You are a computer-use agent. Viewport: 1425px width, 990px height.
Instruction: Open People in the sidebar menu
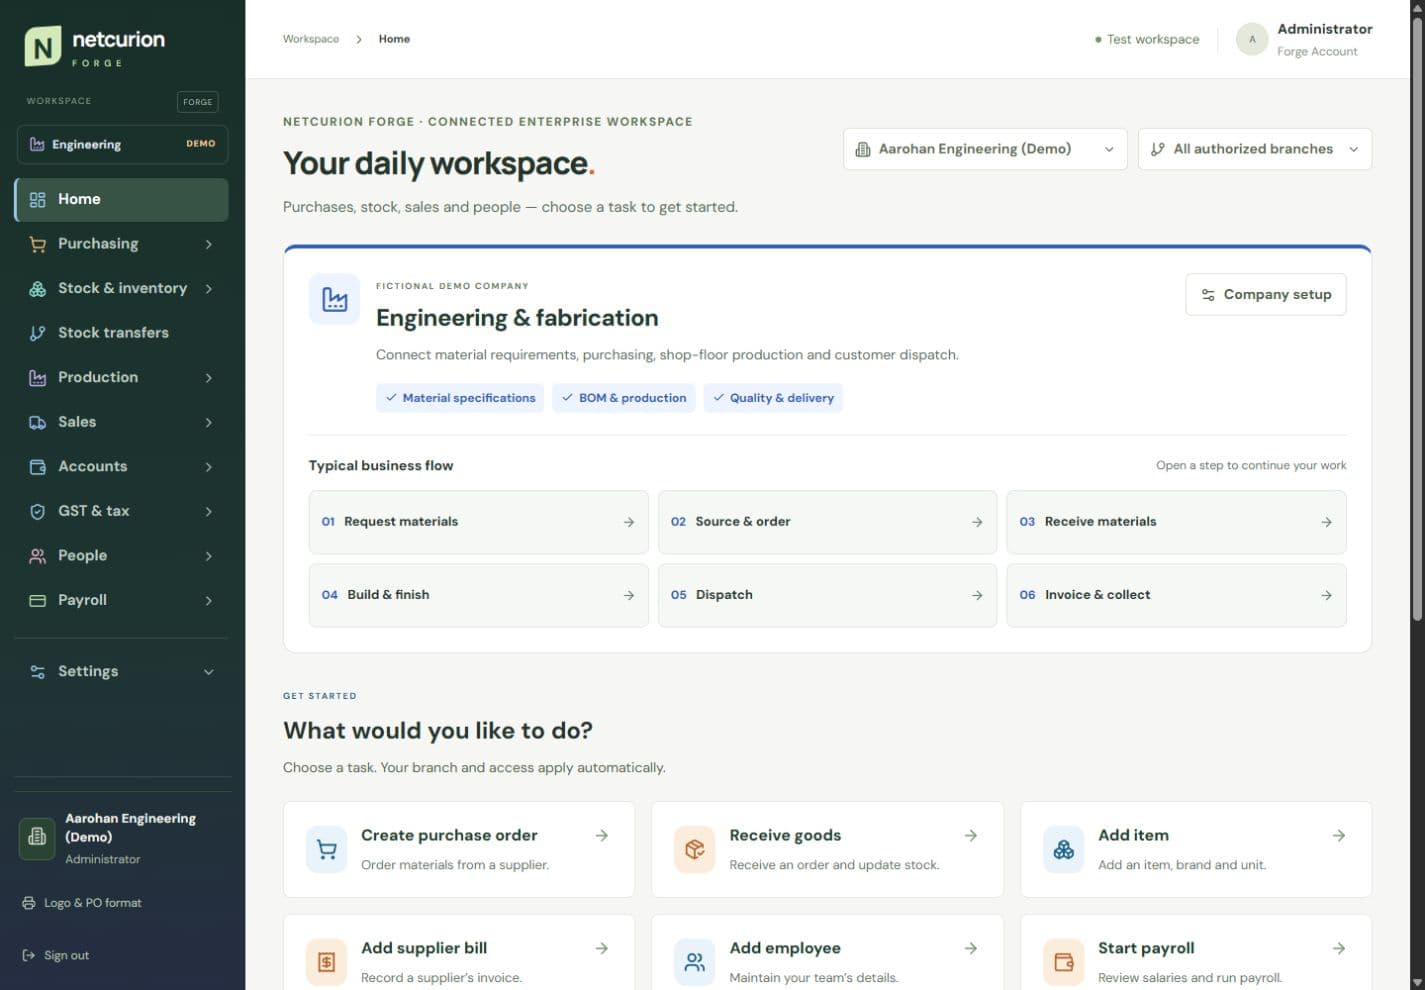(121, 555)
